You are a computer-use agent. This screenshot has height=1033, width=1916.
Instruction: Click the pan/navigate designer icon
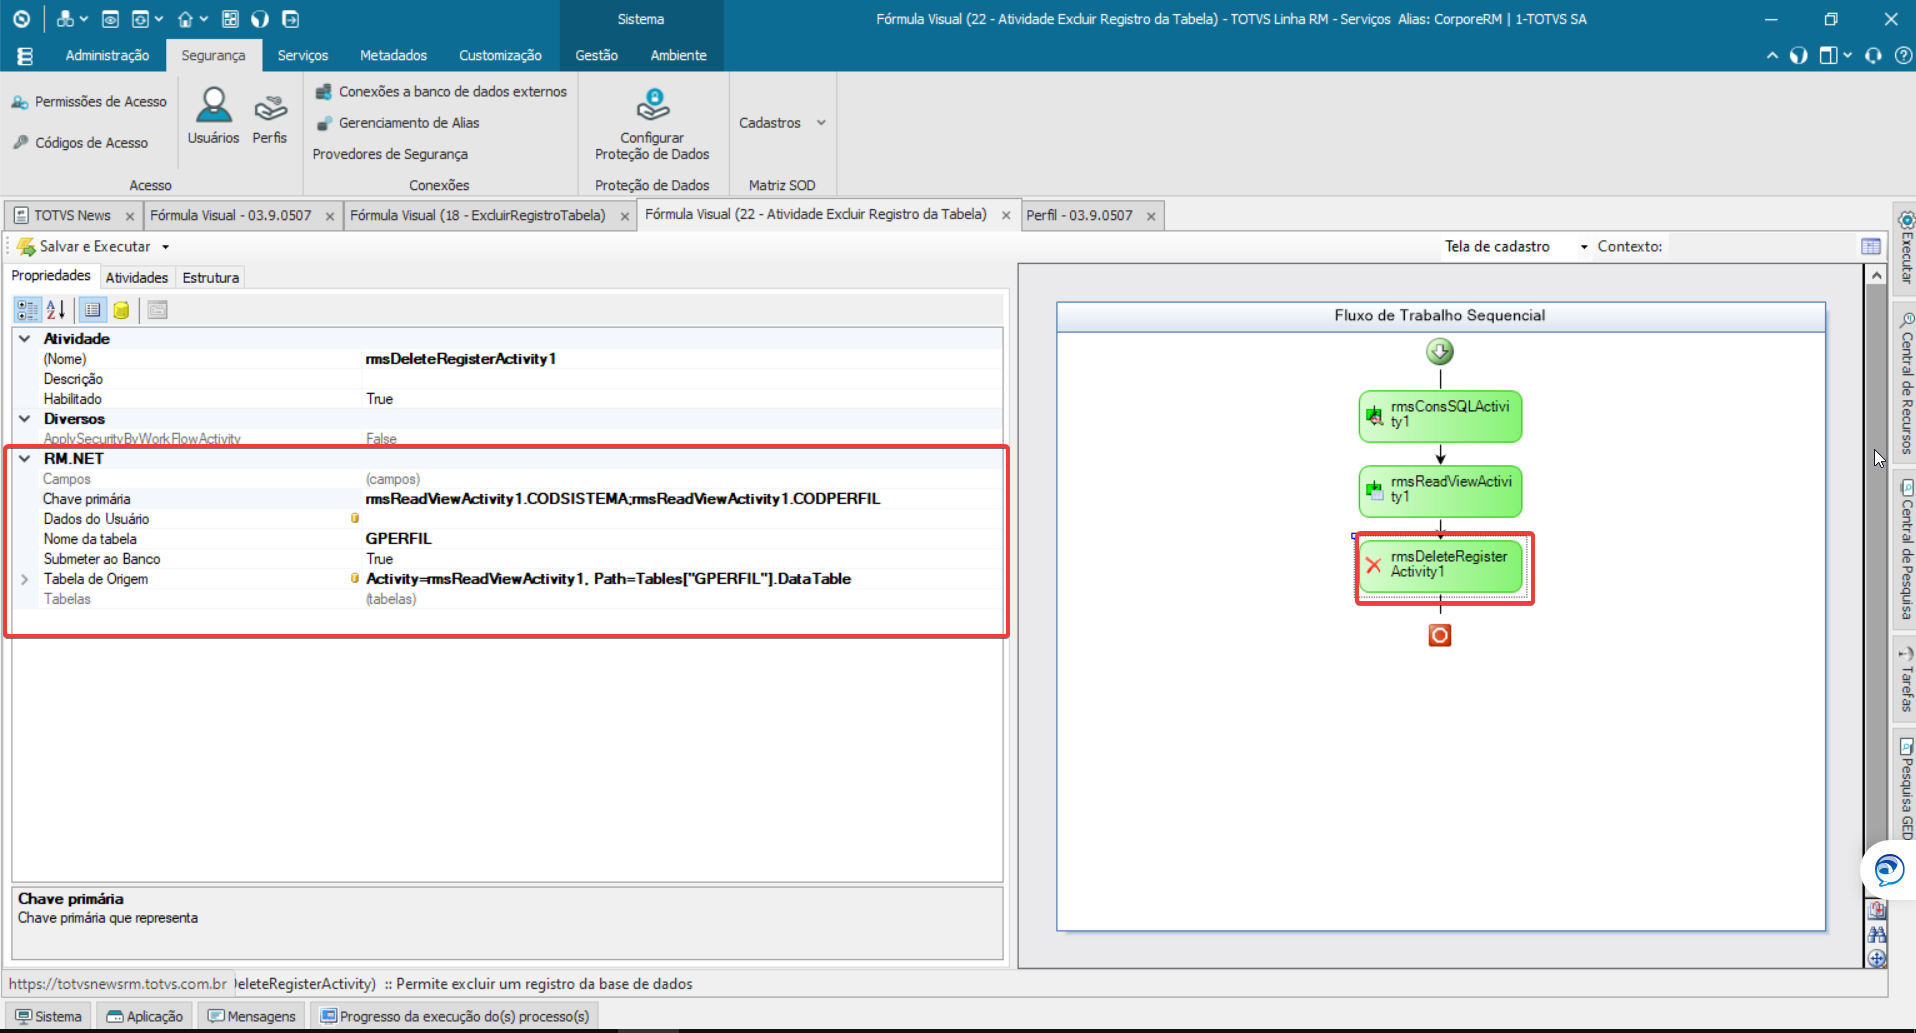coord(1877,958)
